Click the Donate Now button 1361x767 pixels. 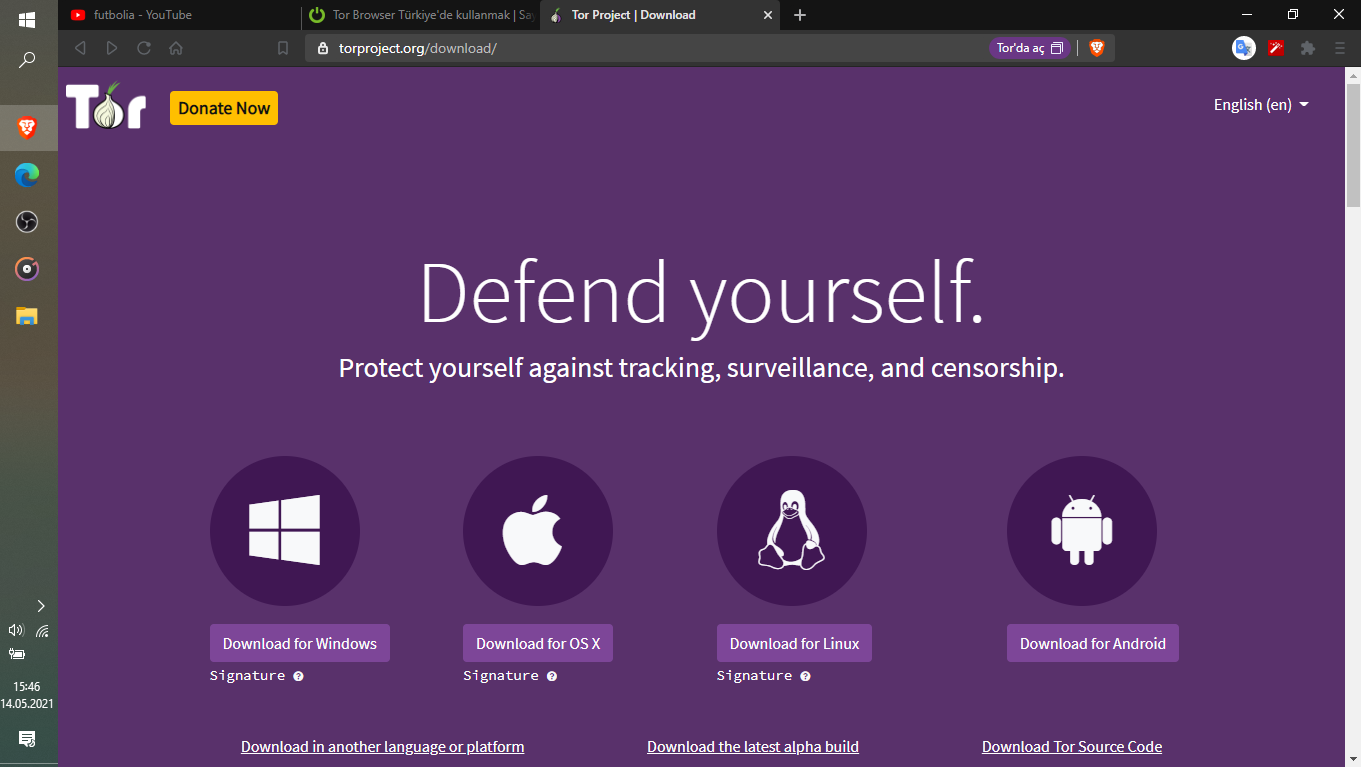[224, 108]
